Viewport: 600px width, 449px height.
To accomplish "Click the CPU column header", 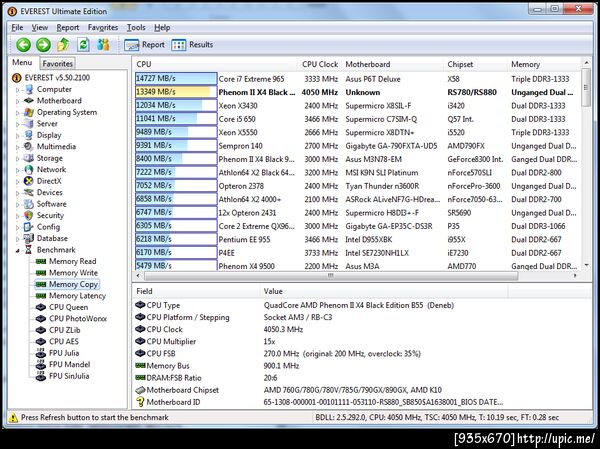I will (x=216, y=64).
